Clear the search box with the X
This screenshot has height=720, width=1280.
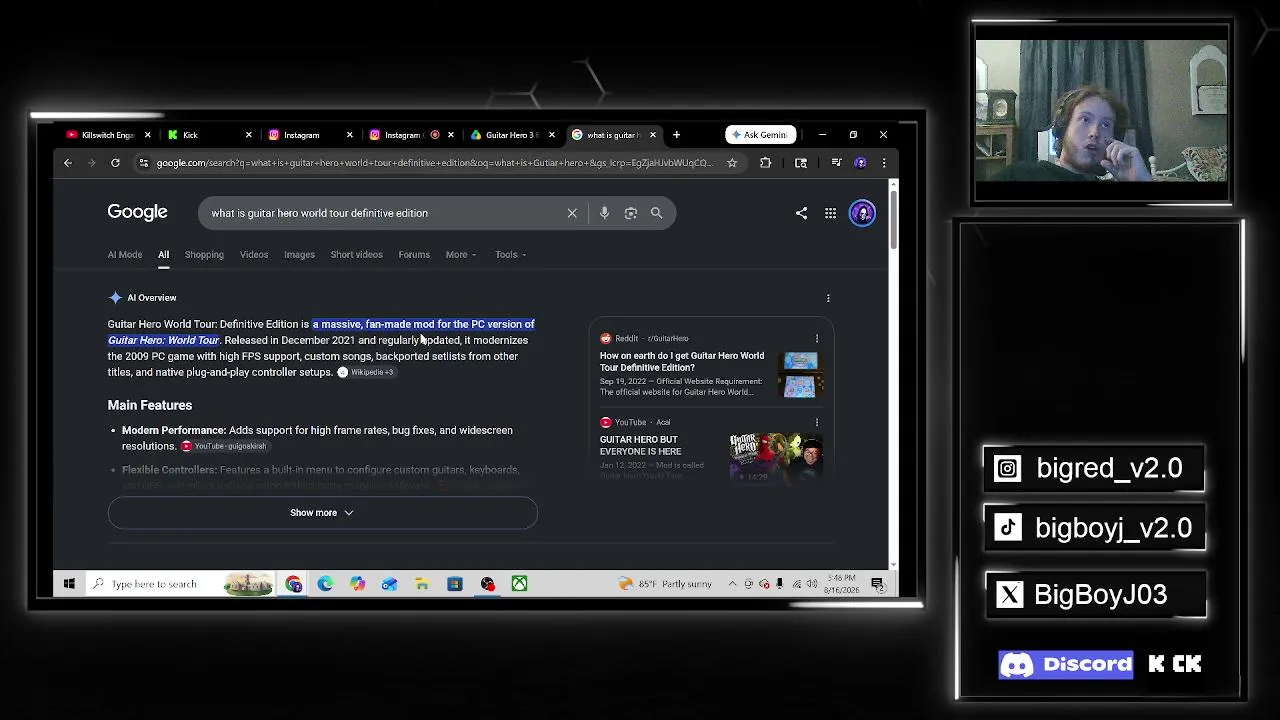[x=572, y=213]
